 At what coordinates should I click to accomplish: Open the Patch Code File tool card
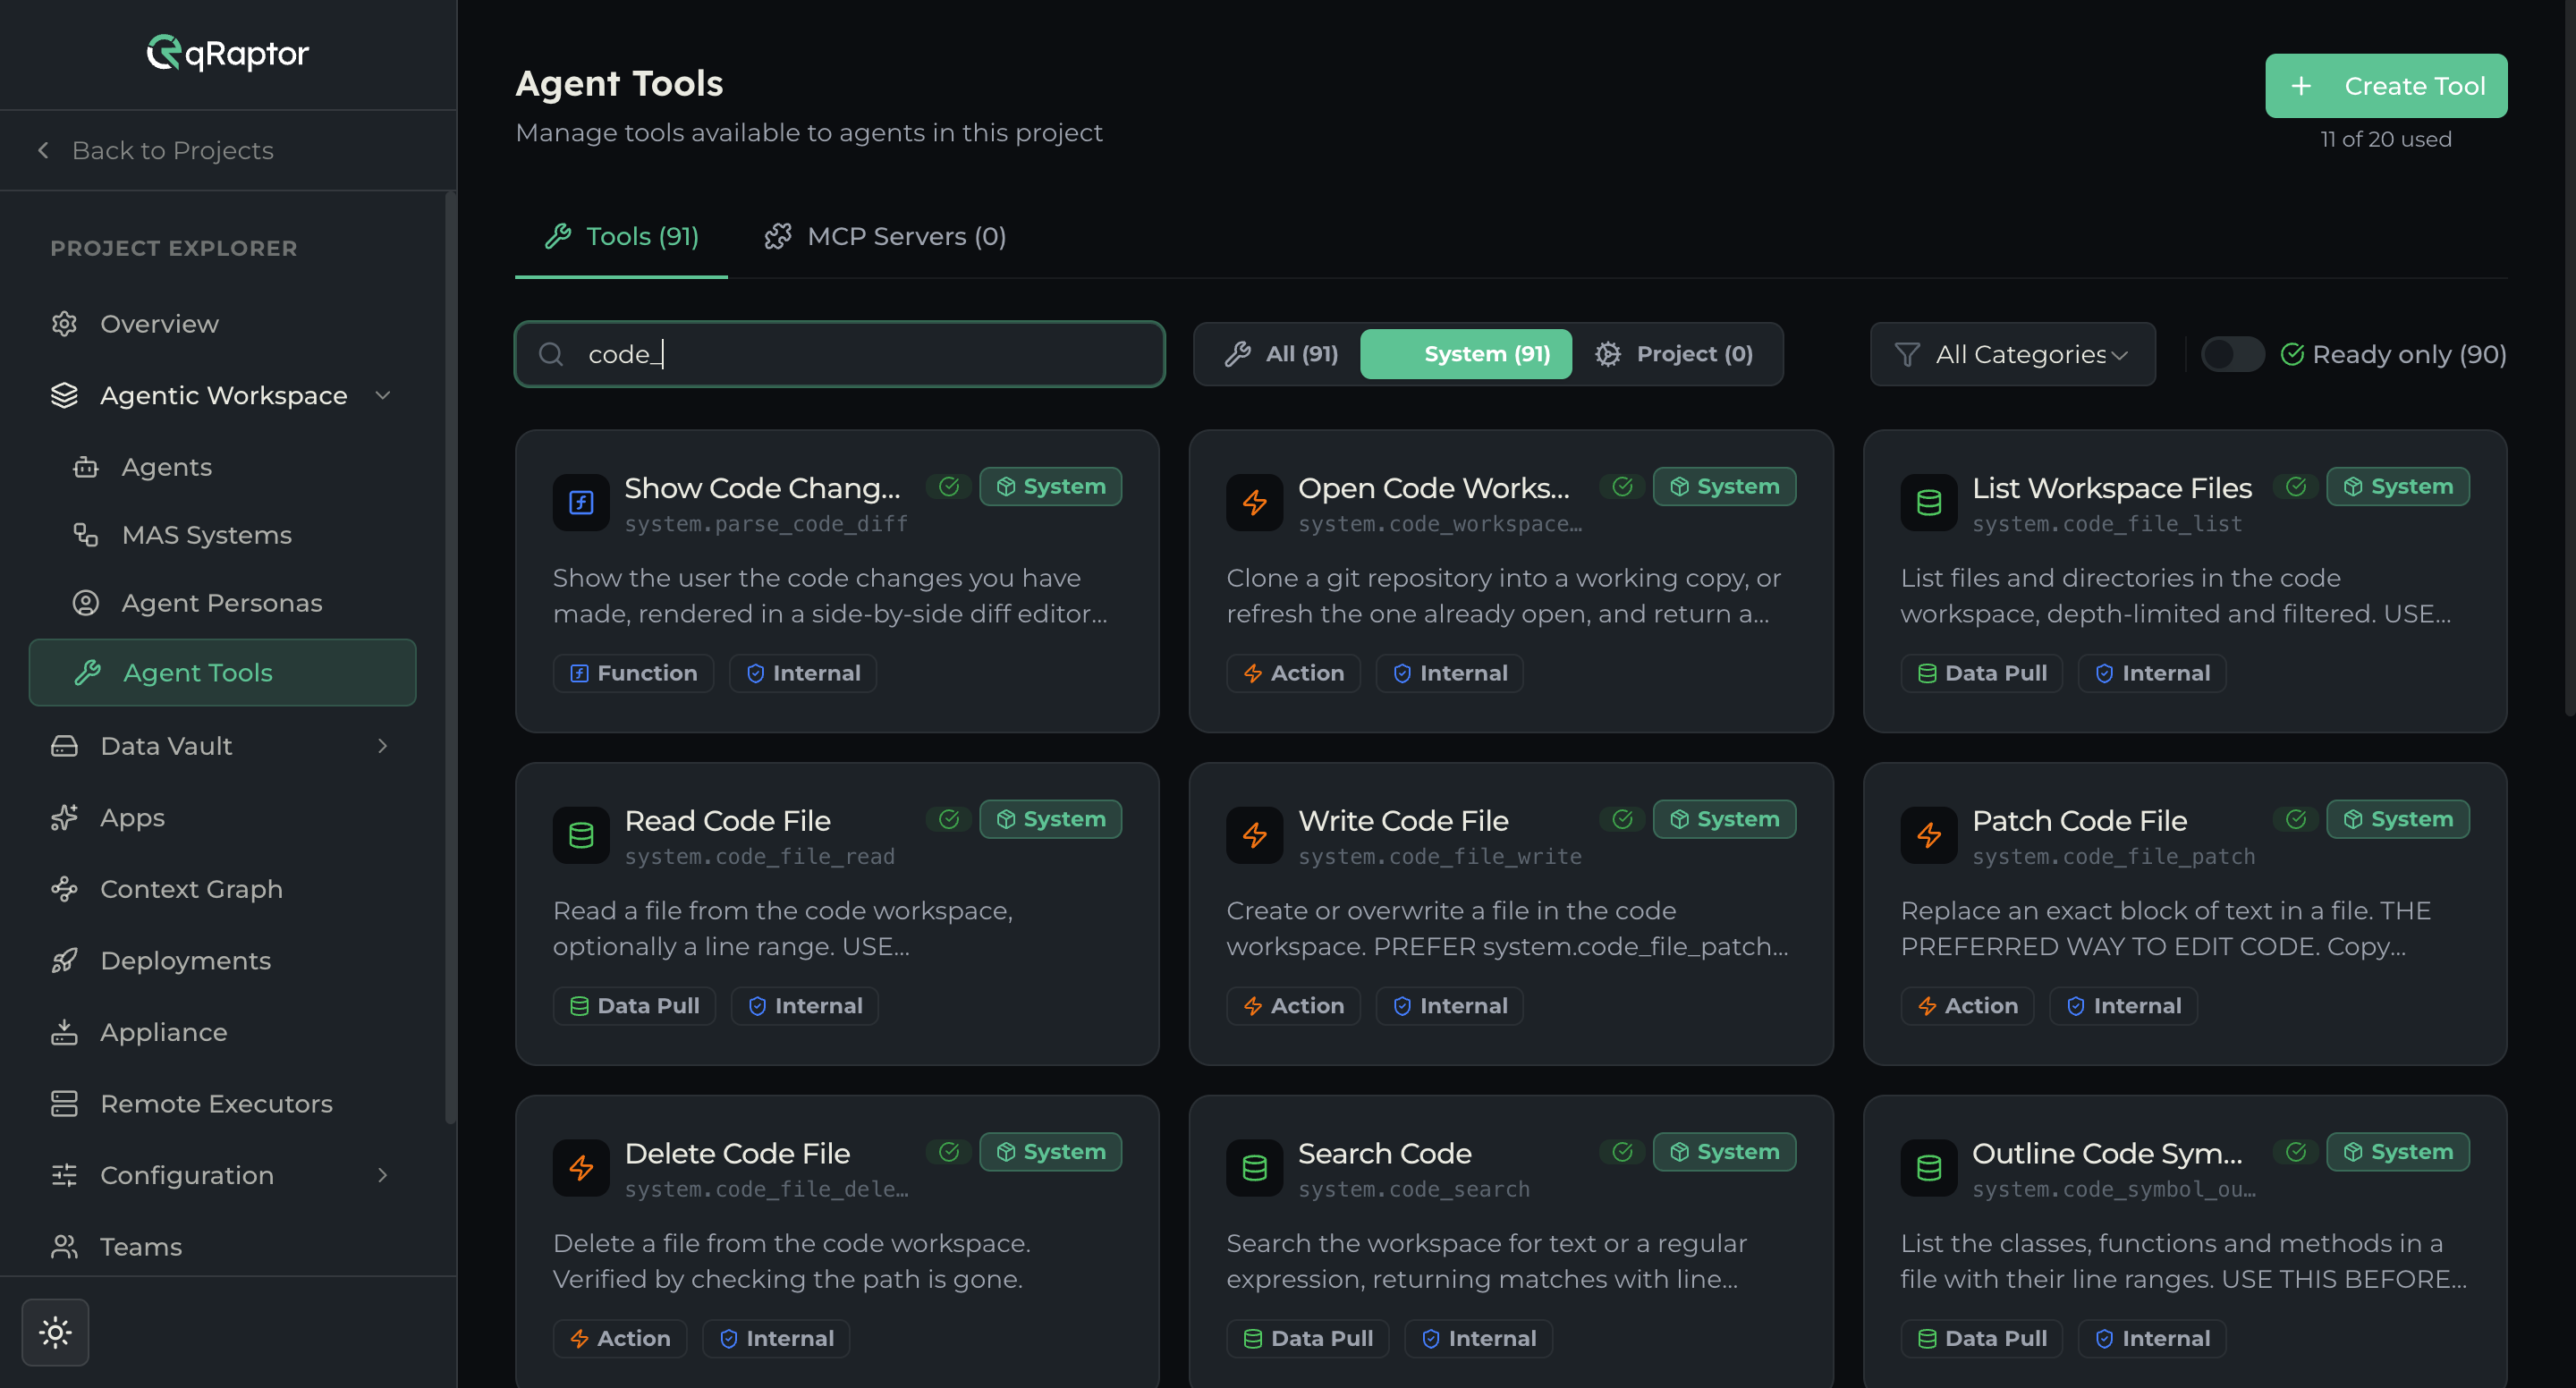2184,914
